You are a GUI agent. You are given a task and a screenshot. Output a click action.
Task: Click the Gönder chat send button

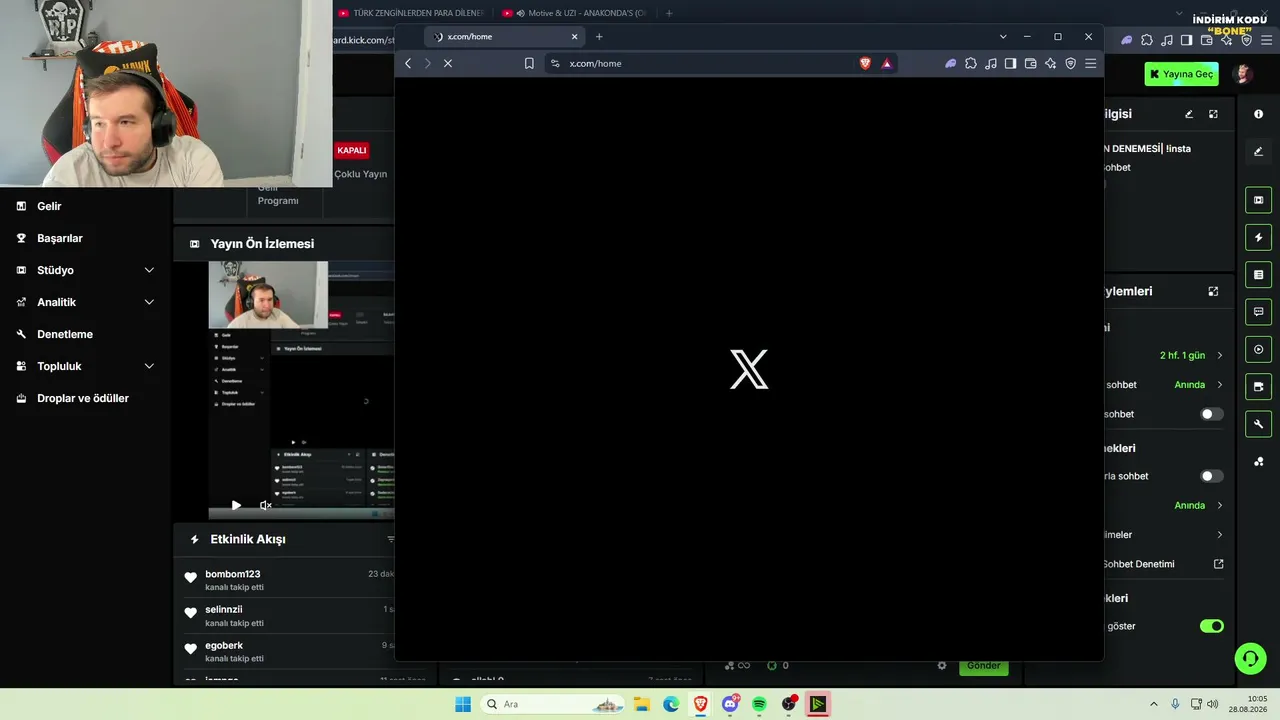(984, 665)
